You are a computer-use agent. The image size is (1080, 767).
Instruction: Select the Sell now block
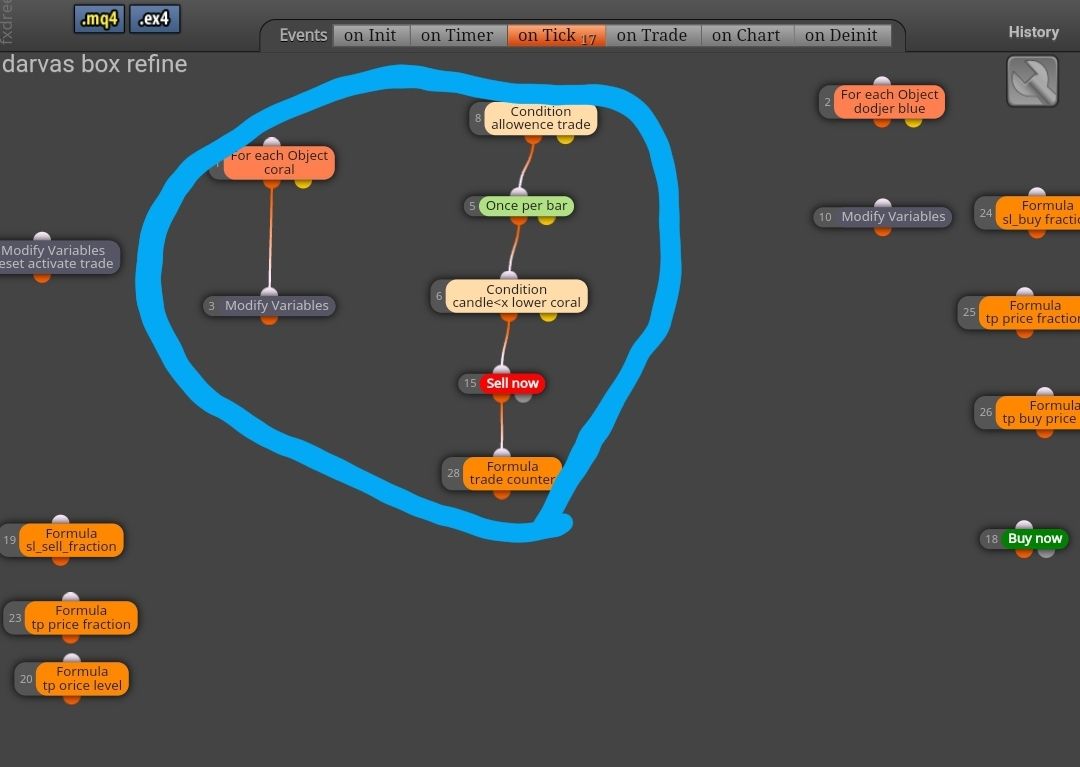point(512,384)
